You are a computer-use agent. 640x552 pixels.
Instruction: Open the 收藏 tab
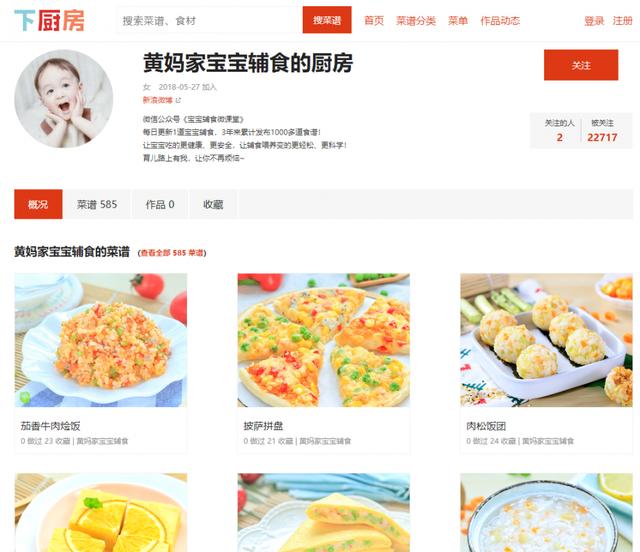(x=213, y=204)
